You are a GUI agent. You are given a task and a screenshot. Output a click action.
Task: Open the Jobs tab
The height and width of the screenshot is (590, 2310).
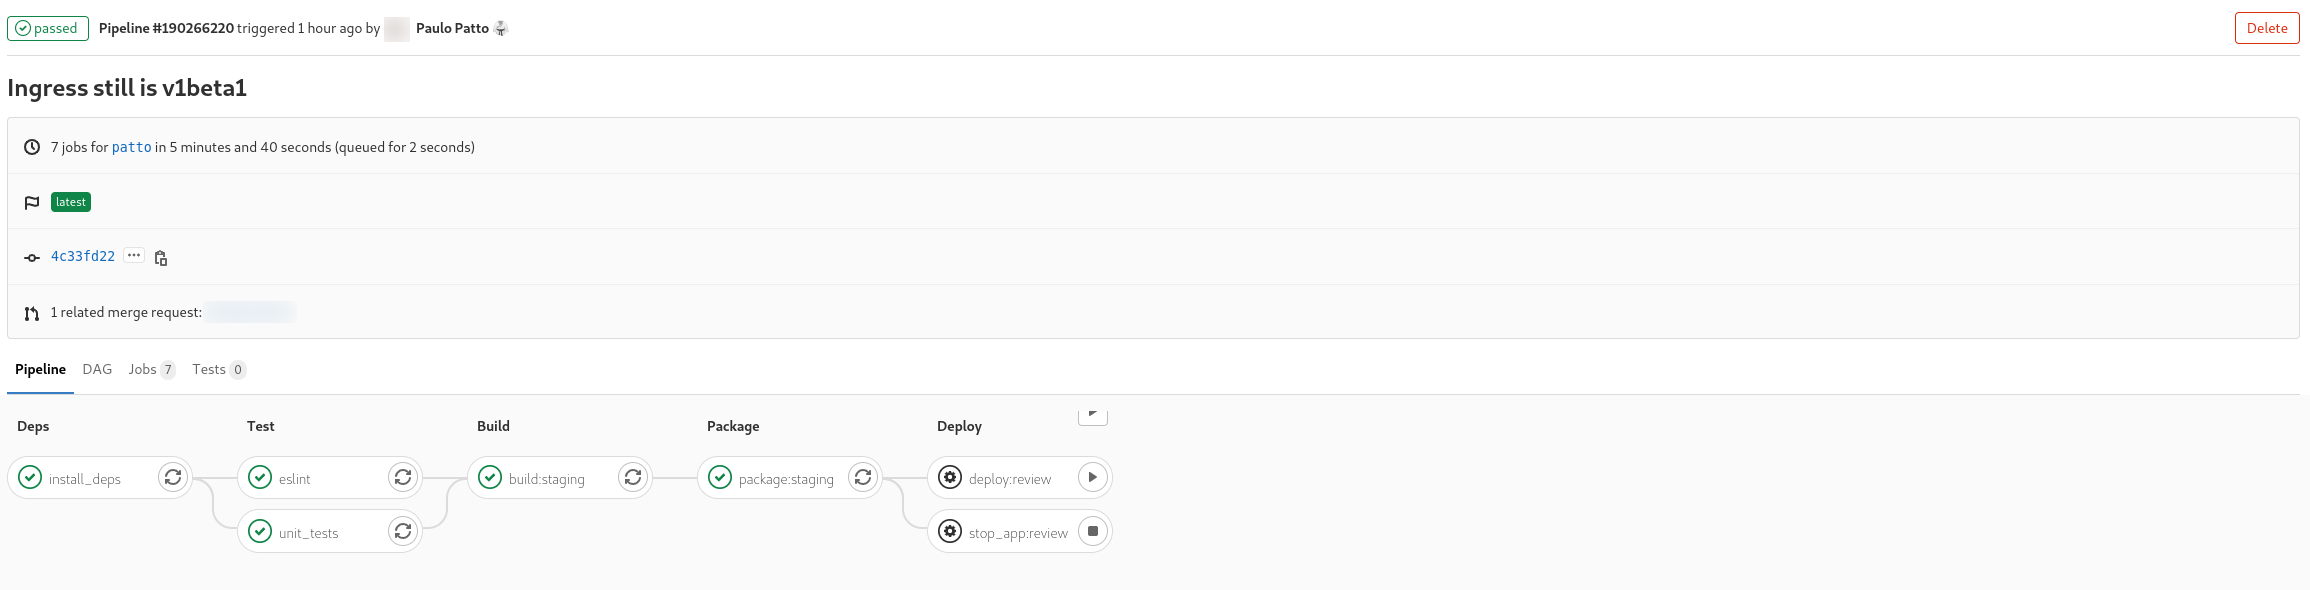[x=151, y=369]
